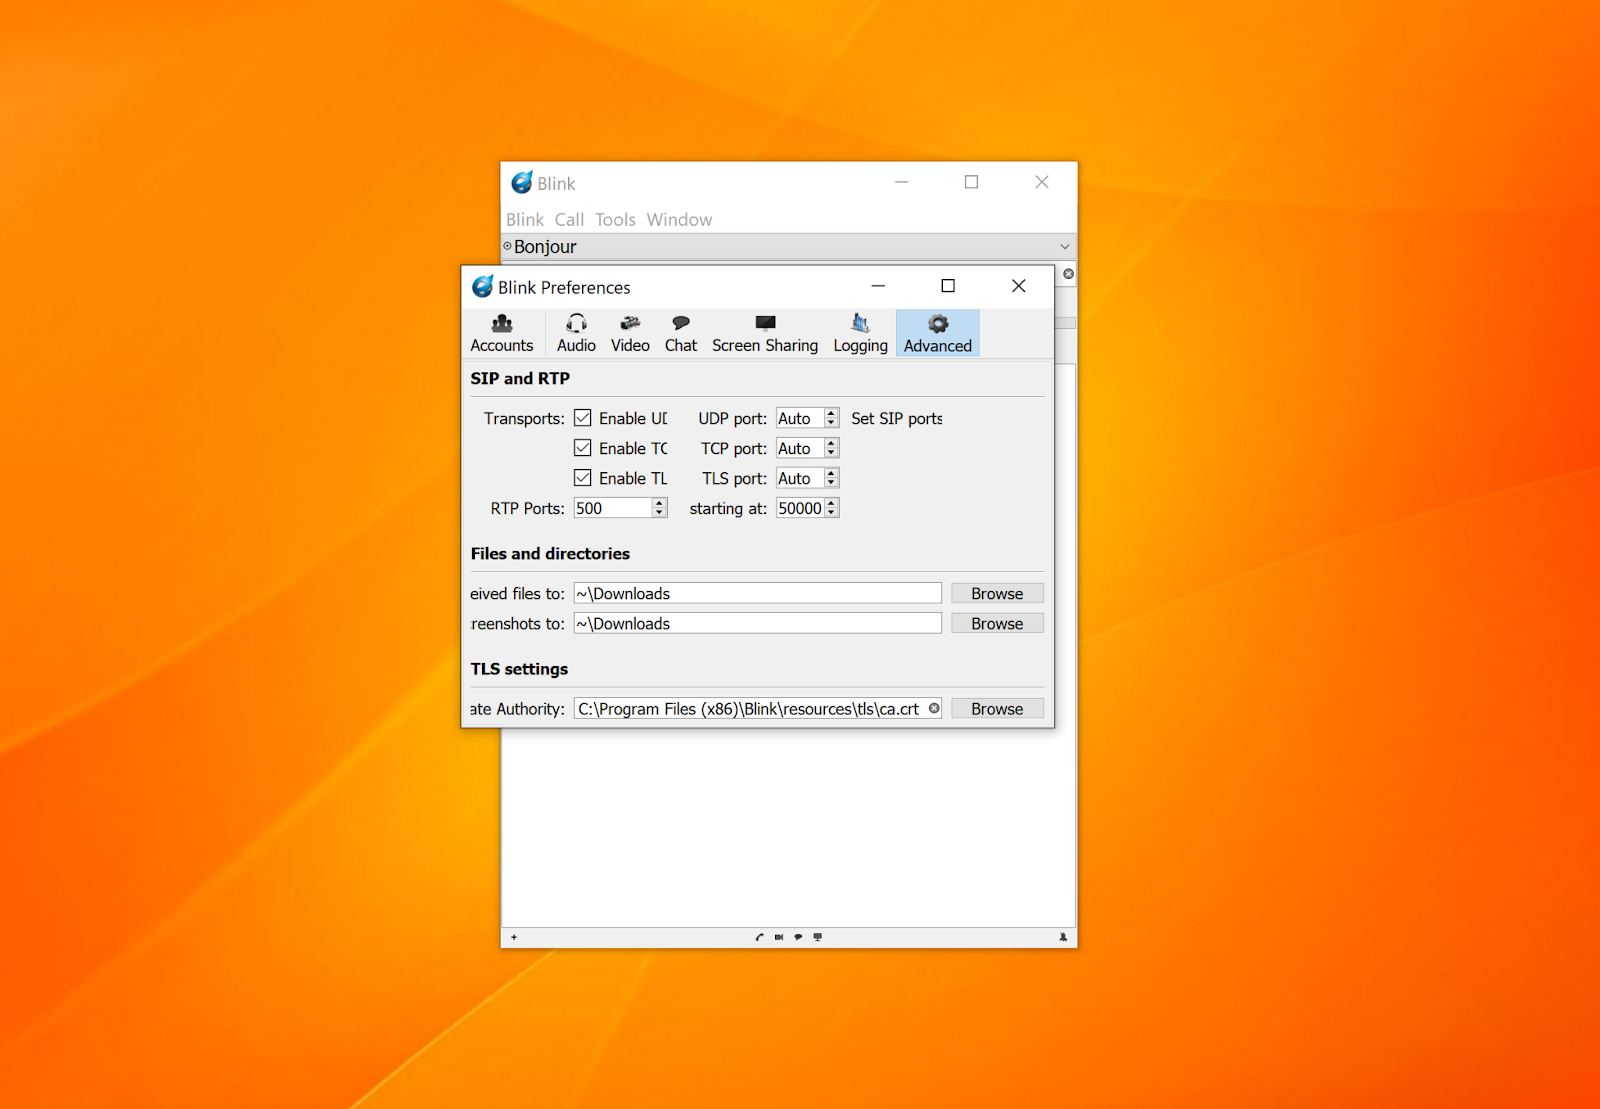Start chat session with bubble icon
The image size is (1600, 1109).
click(x=798, y=937)
